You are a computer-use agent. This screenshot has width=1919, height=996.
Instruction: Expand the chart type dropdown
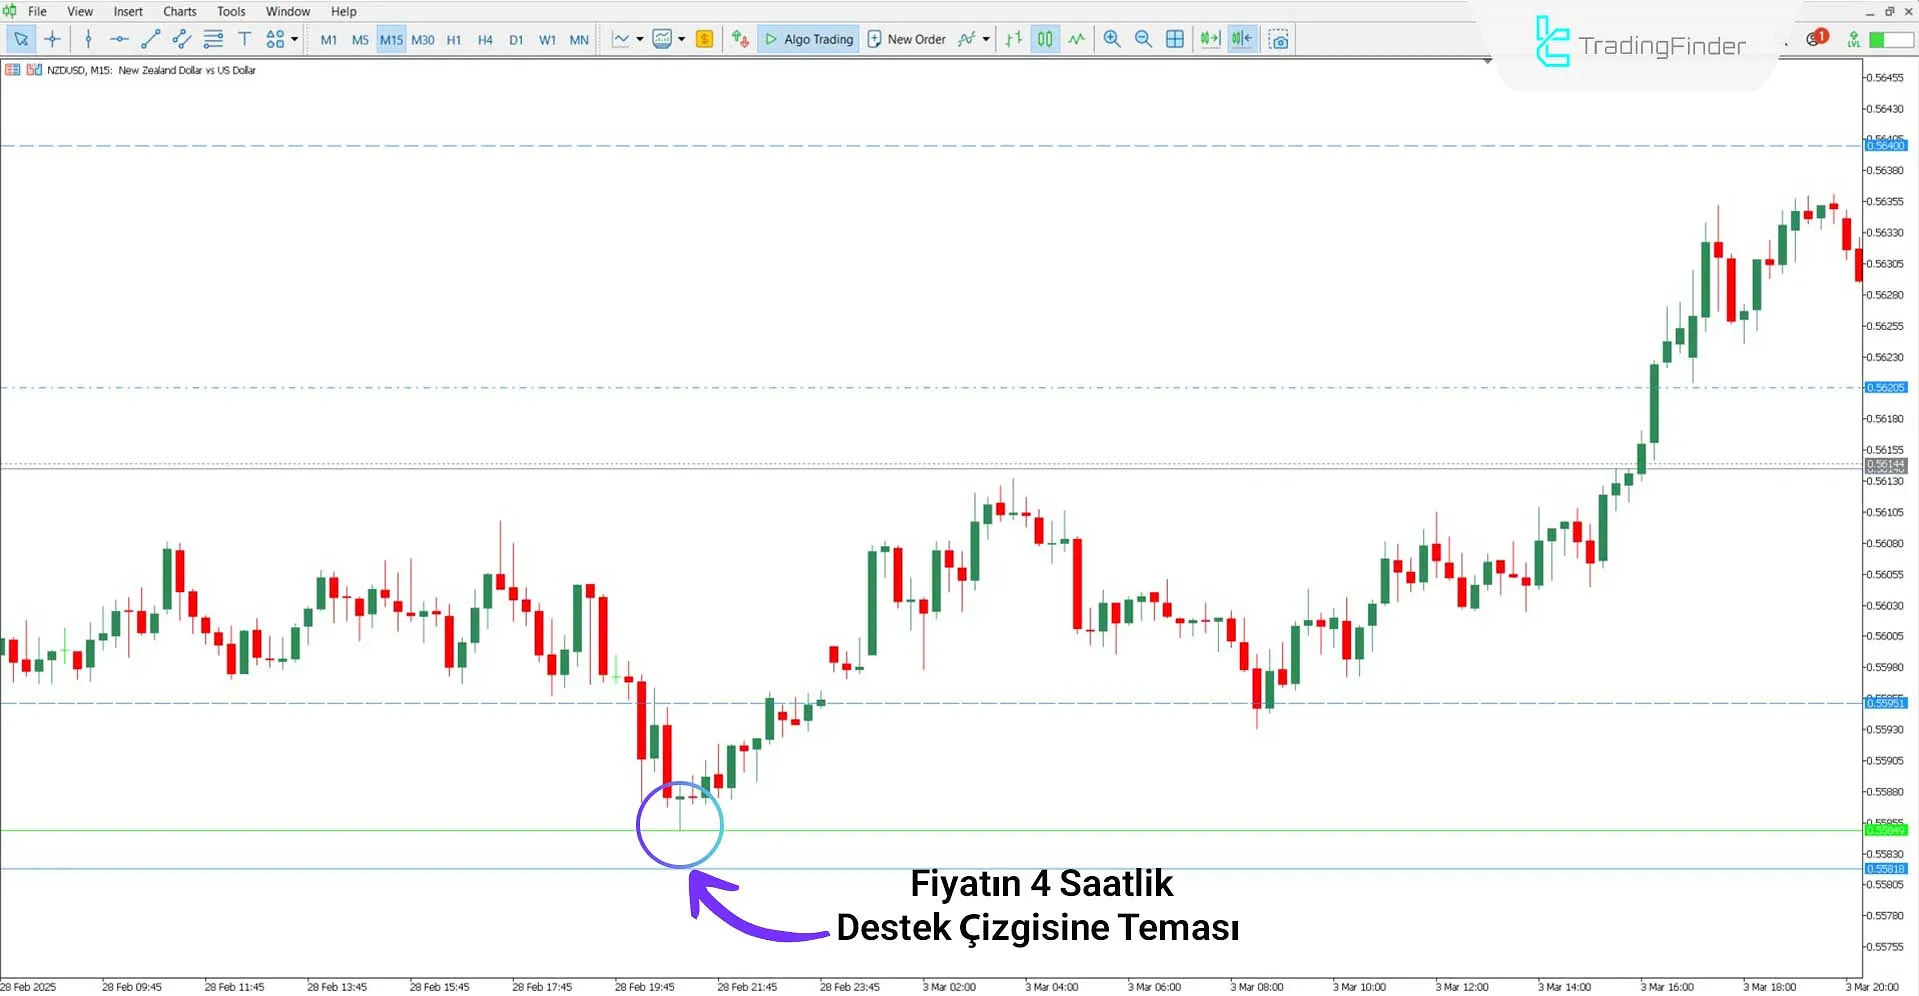[640, 39]
